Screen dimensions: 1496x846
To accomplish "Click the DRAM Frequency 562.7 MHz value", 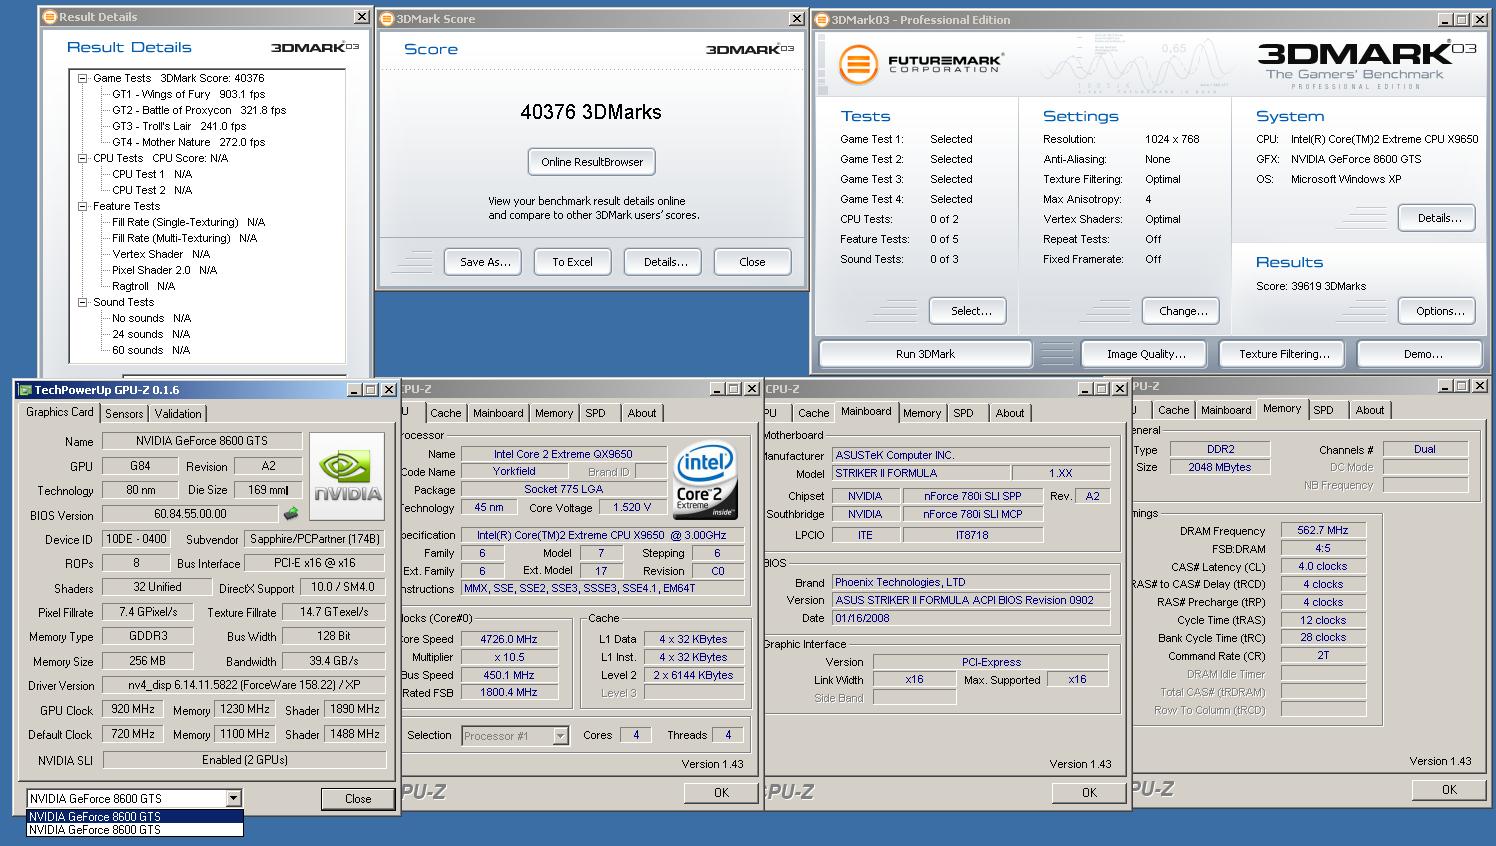I will [x=1323, y=531].
